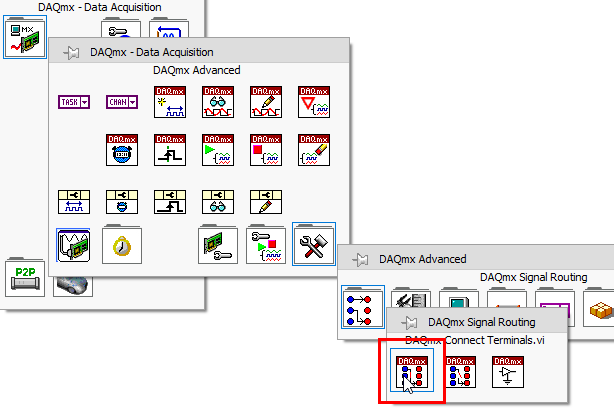Select the DAQmx Trigger VI icon
This screenshot has height=418, width=614.
pos(170,150)
